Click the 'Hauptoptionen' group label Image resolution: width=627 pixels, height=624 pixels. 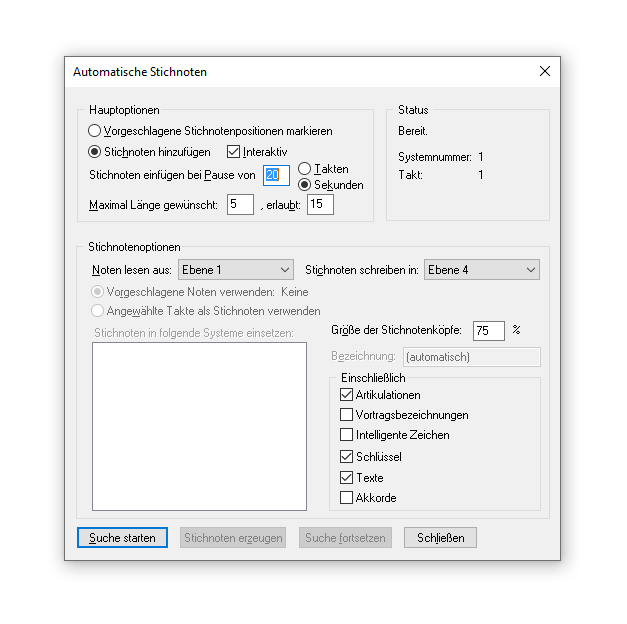(124, 110)
